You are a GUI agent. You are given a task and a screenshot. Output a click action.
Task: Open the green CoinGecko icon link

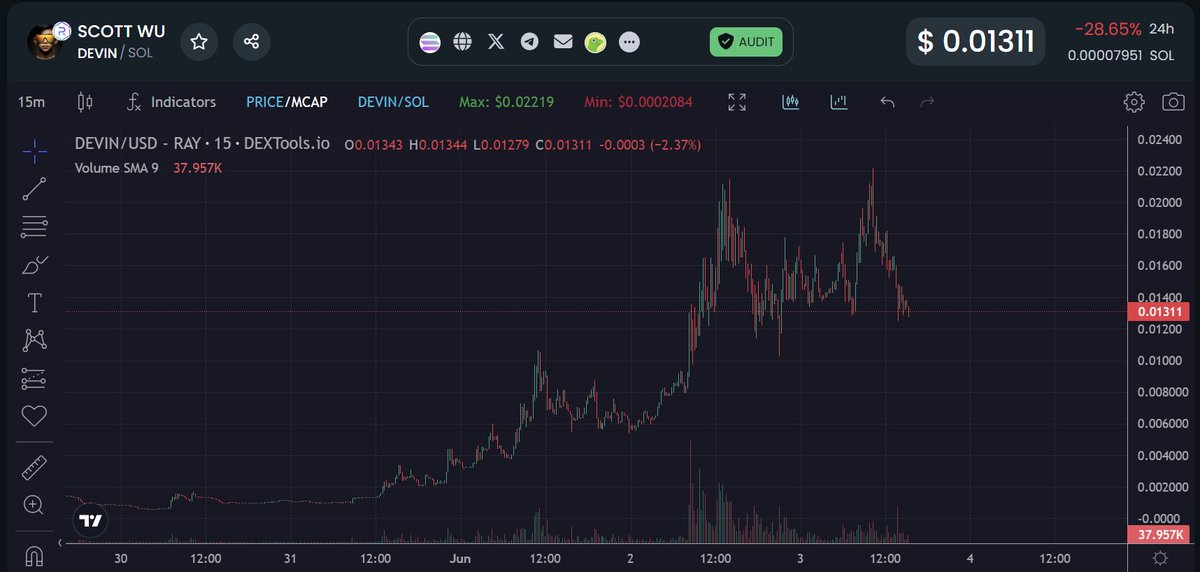[x=595, y=42]
